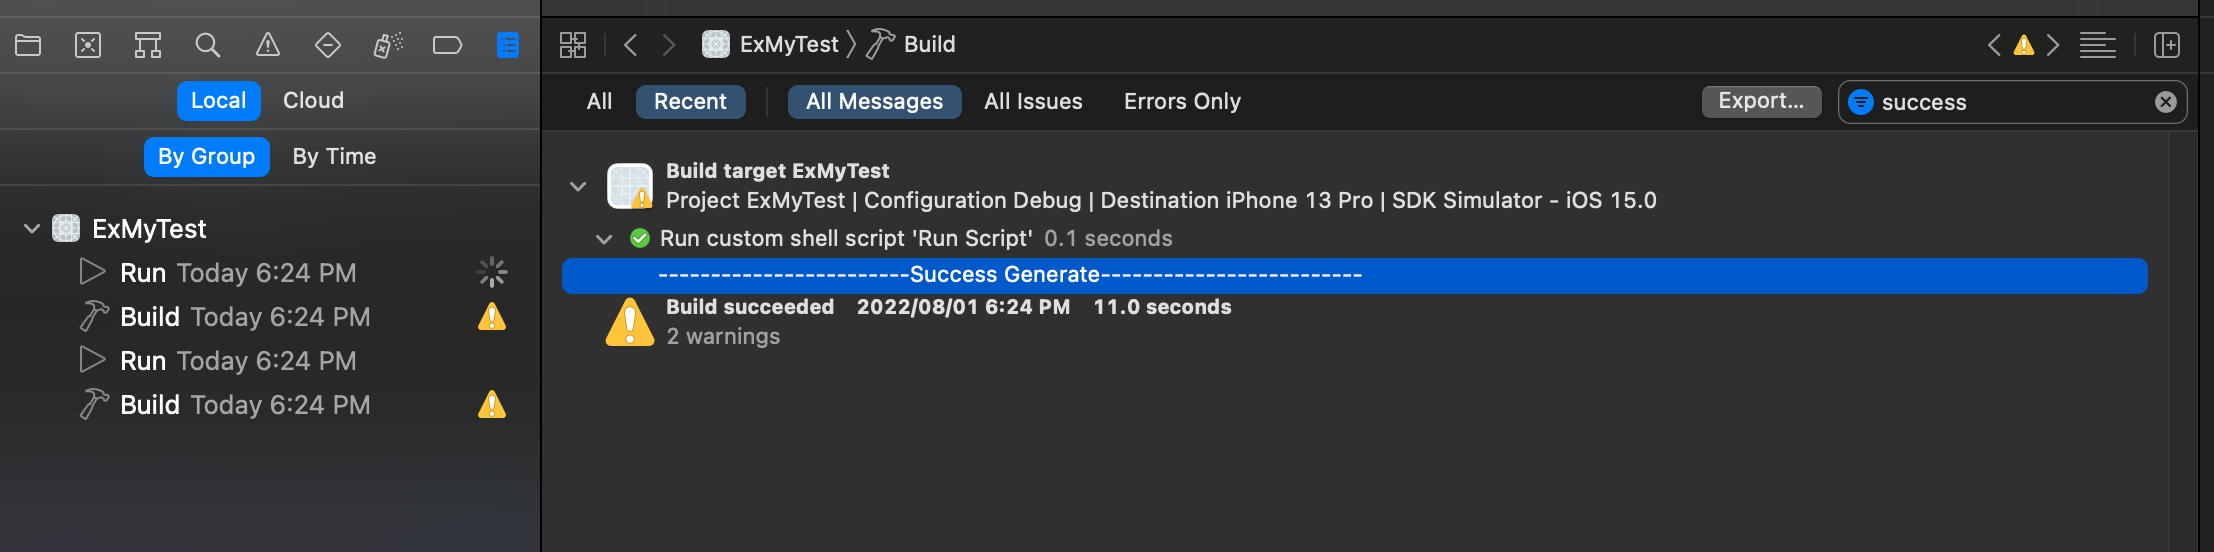This screenshot has width=2214, height=552.
Task: Click the Export... button
Action: [x=1761, y=101]
